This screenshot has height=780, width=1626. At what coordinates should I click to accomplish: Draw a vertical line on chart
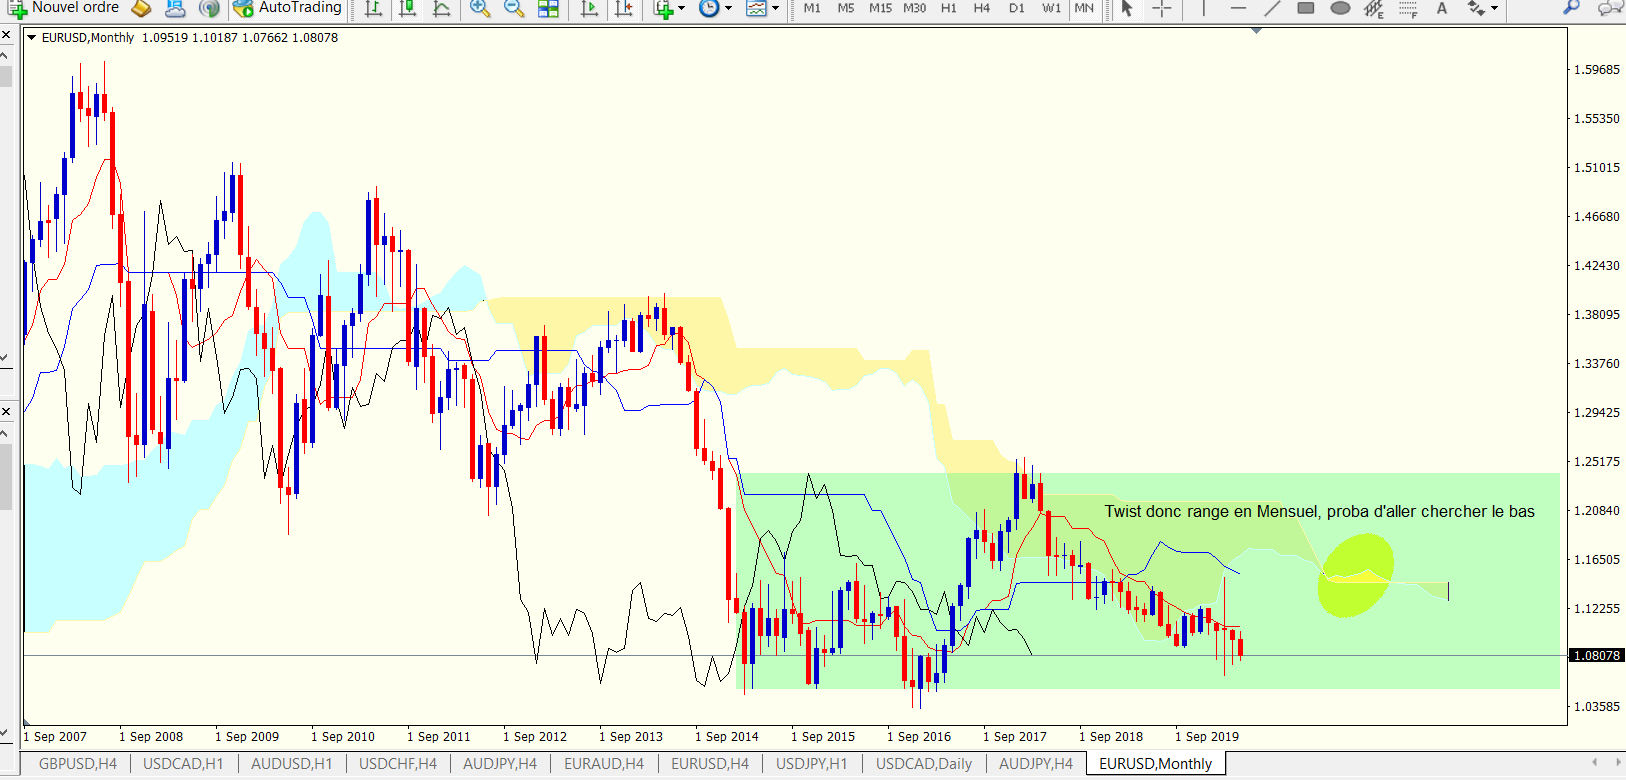(x=1203, y=8)
